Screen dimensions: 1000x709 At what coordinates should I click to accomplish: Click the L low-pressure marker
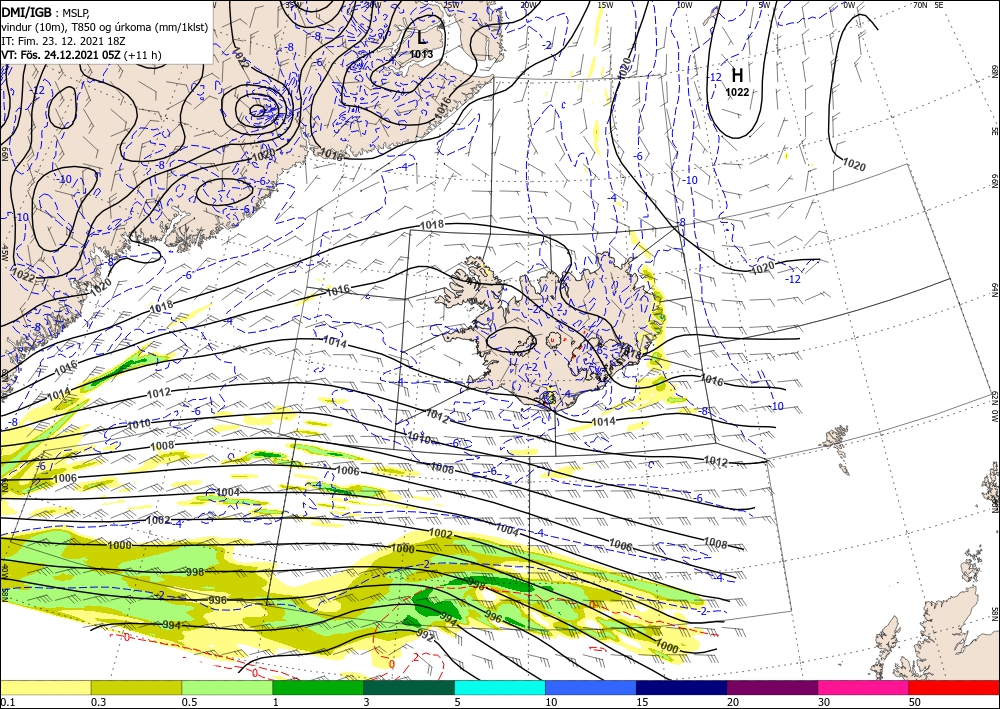[x=422, y=38]
